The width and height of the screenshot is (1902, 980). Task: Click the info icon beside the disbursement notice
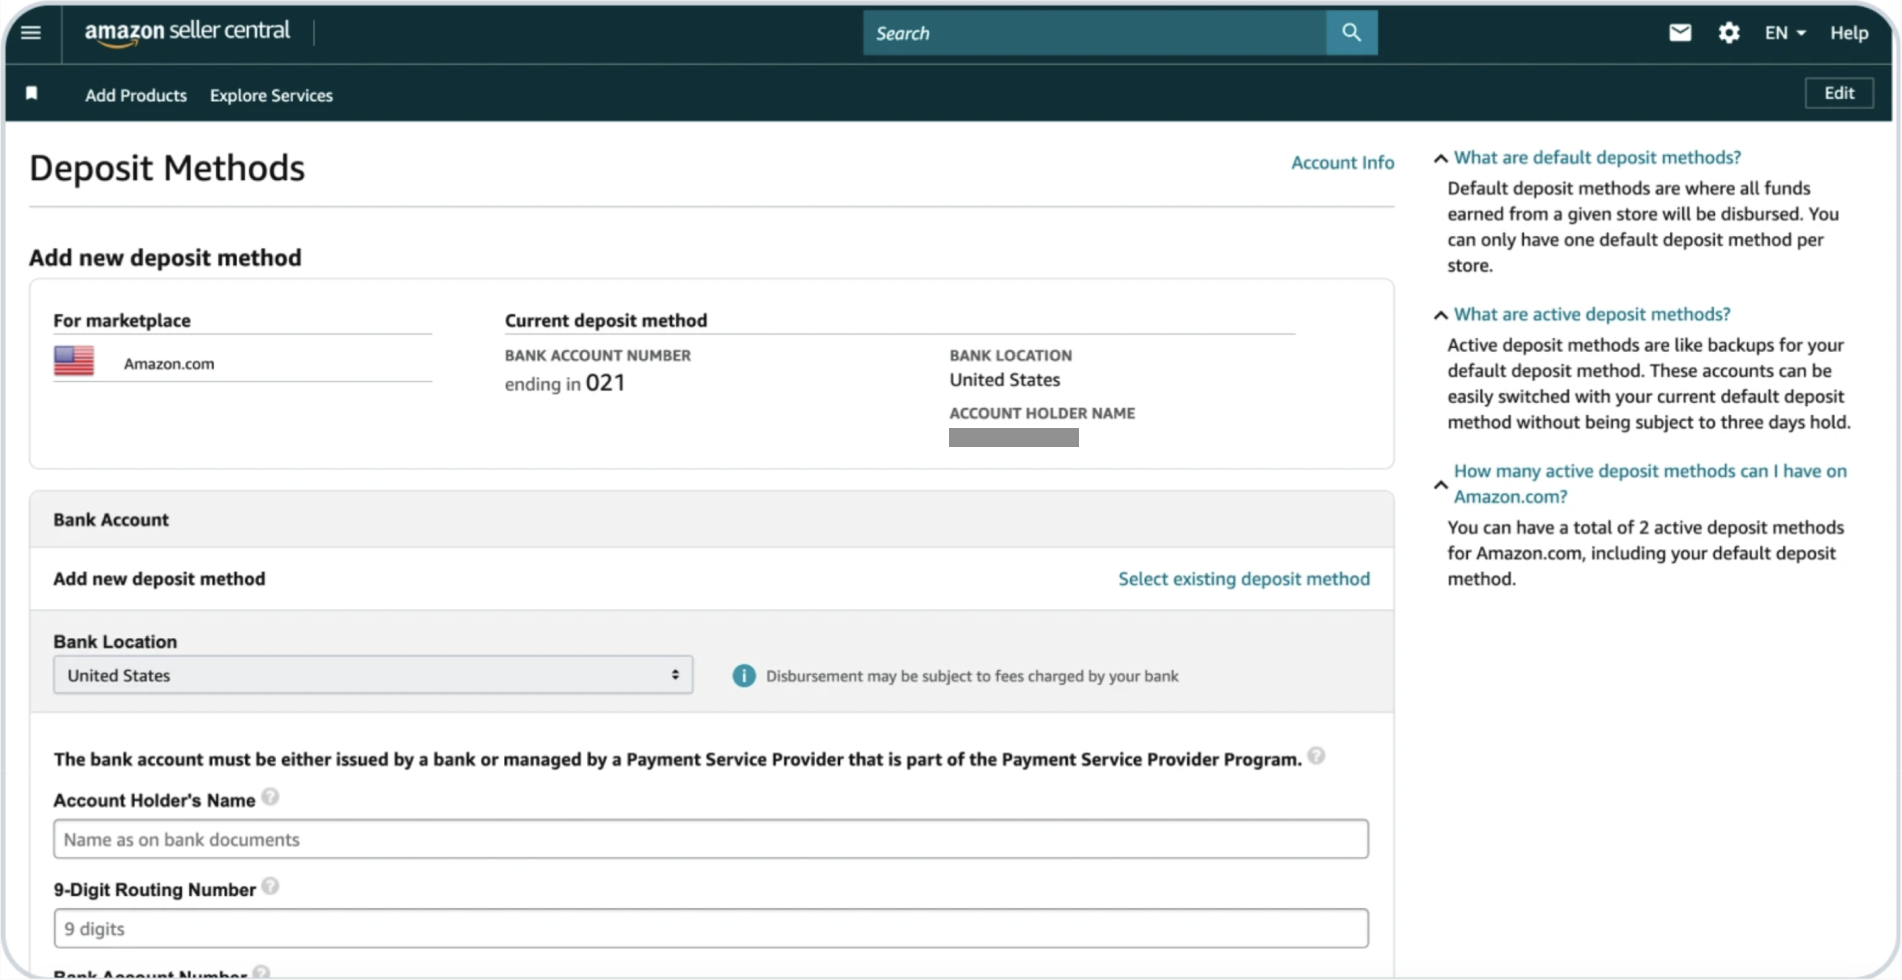(744, 676)
